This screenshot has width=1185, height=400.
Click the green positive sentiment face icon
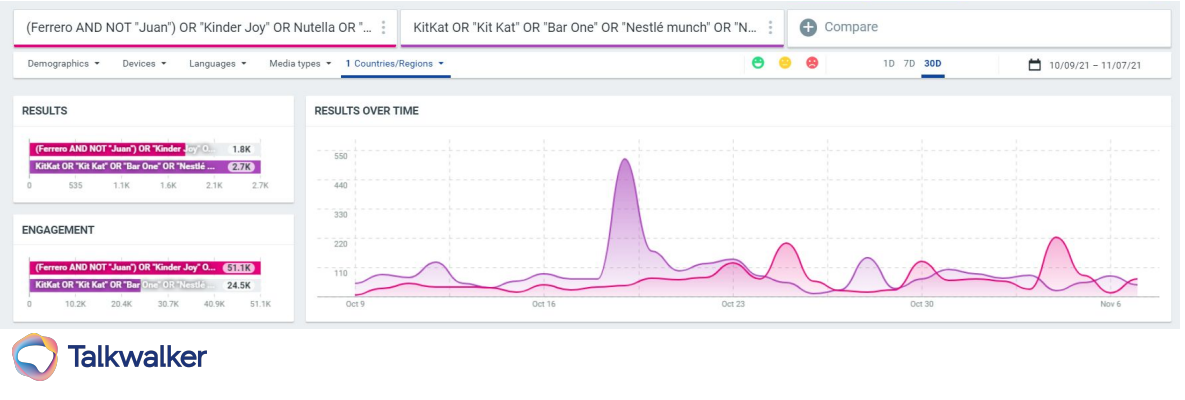click(x=759, y=64)
